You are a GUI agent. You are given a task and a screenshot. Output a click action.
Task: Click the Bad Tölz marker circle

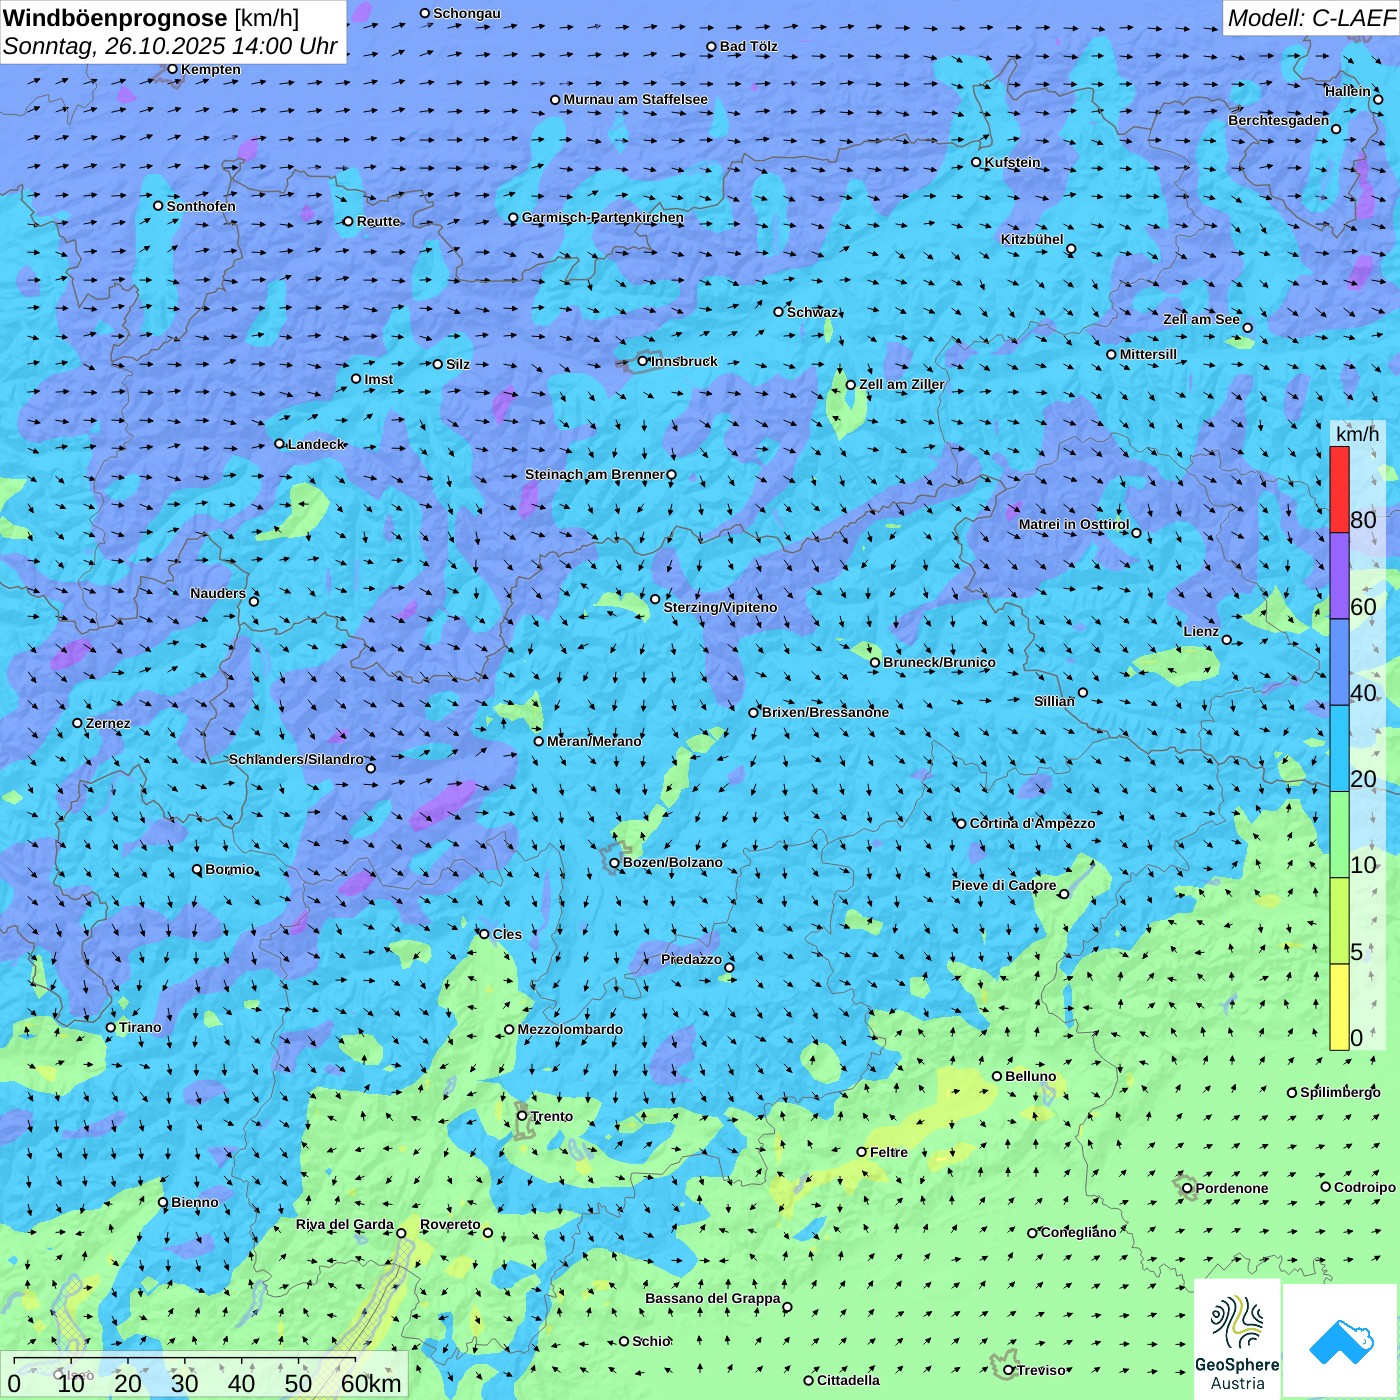(x=712, y=46)
